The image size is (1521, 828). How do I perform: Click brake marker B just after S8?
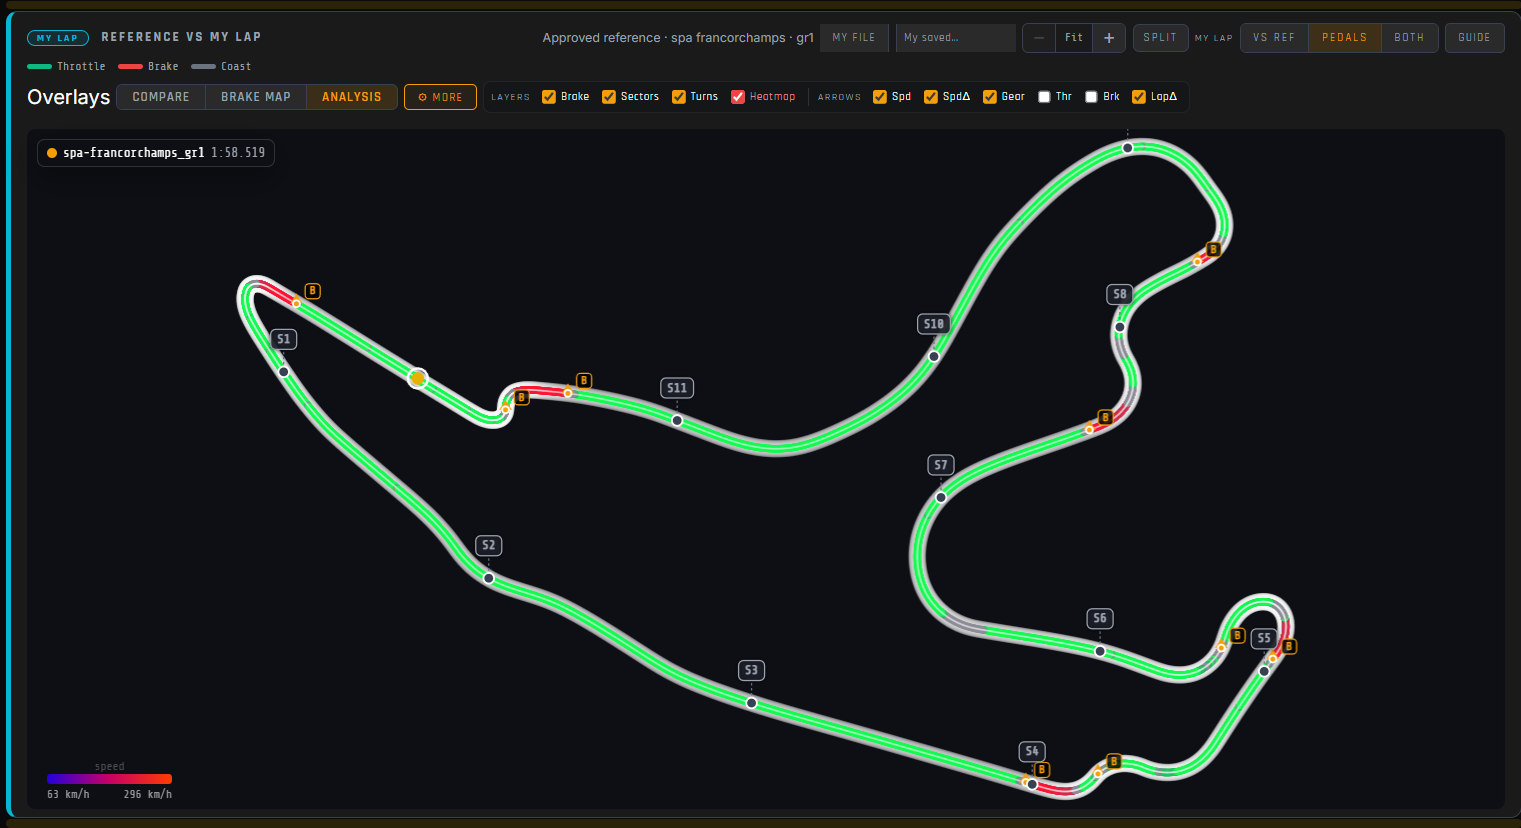click(x=1213, y=250)
